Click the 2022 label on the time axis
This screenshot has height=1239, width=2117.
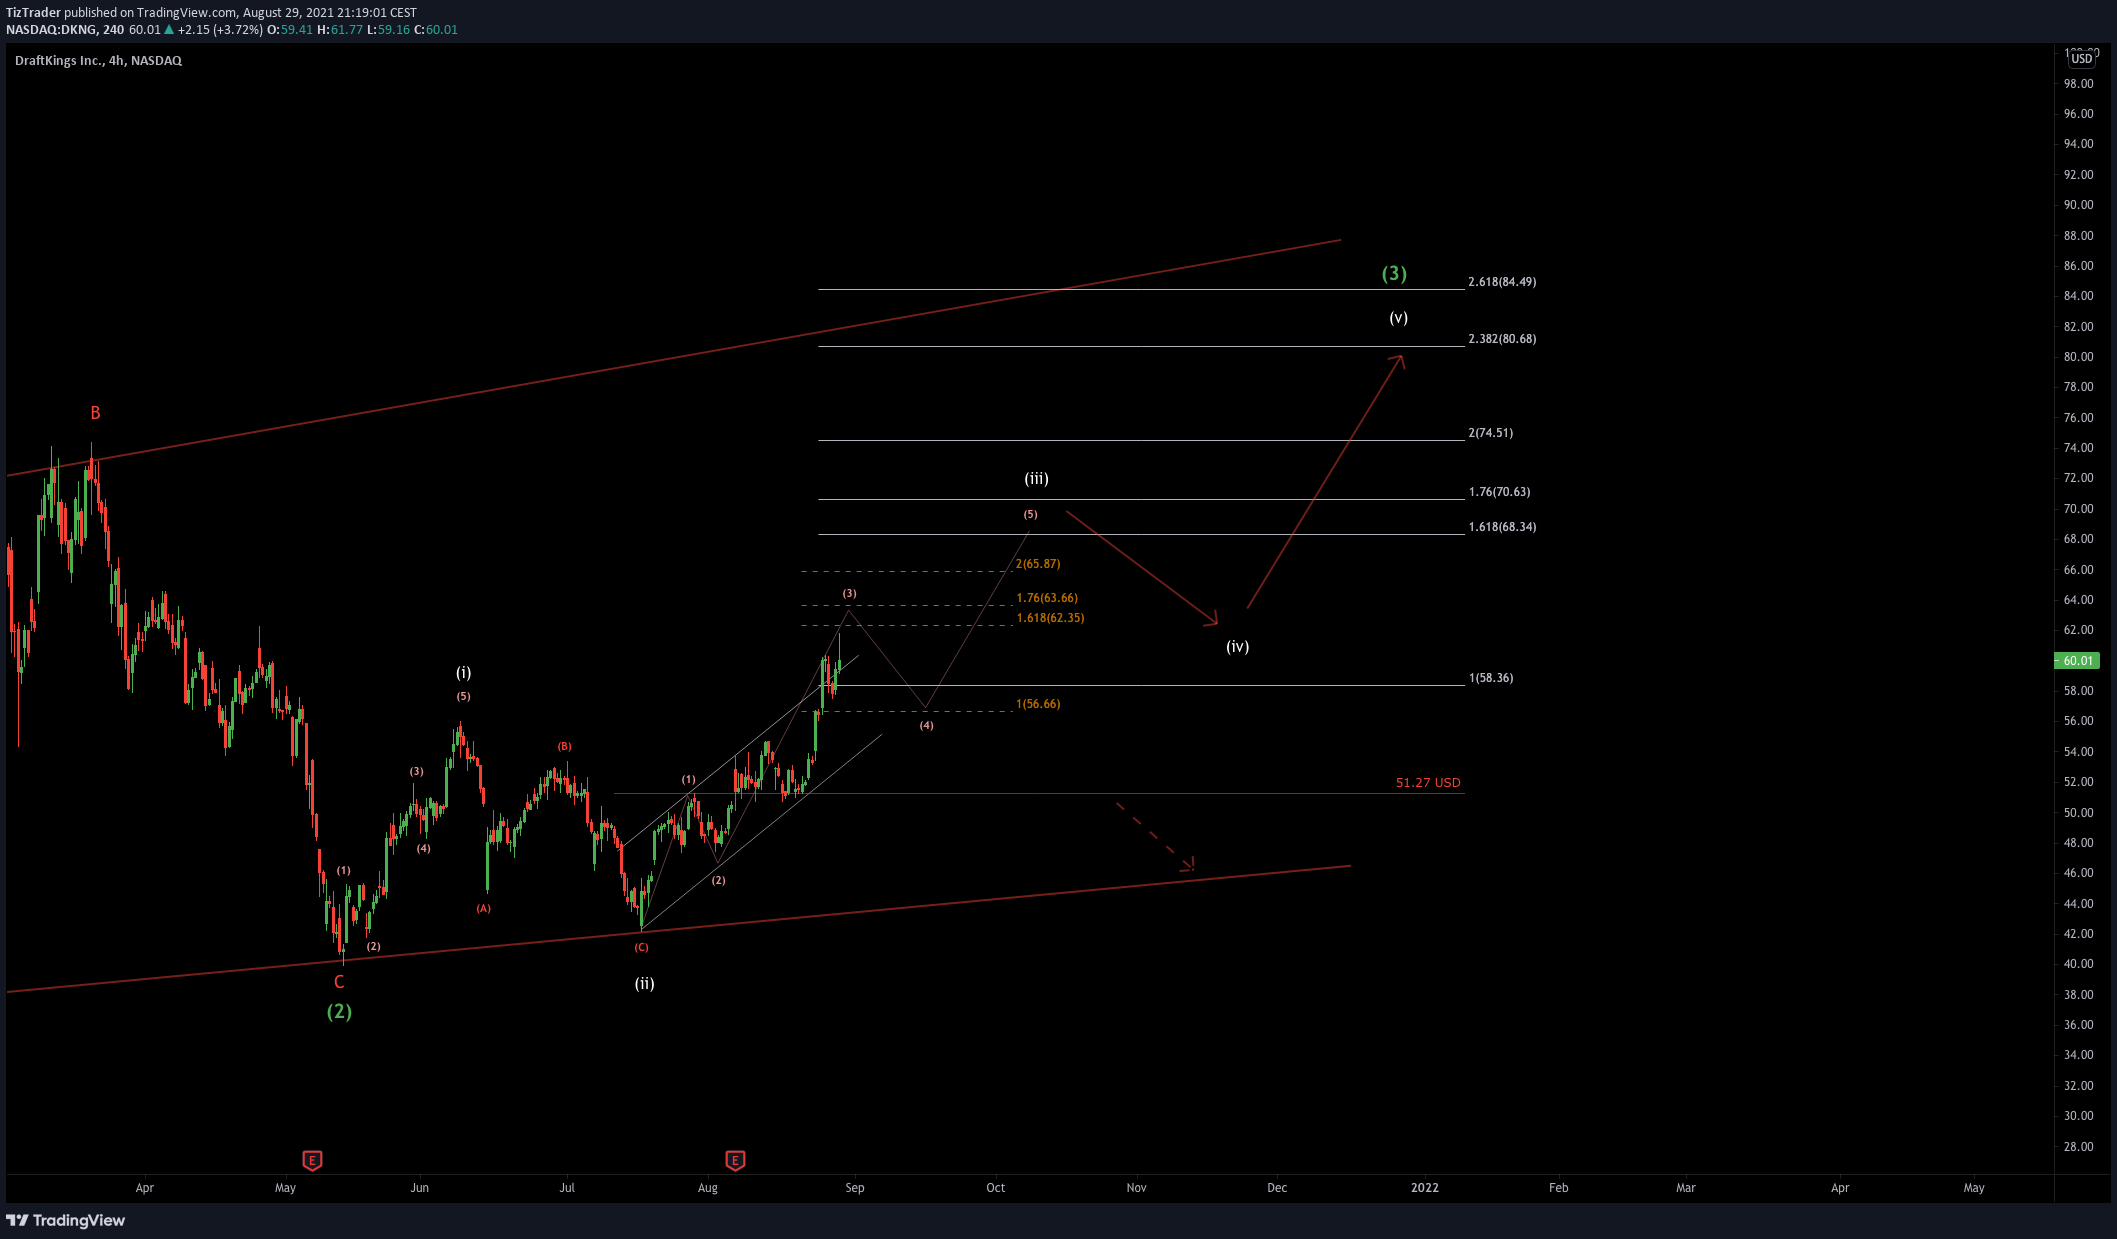[1425, 1188]
